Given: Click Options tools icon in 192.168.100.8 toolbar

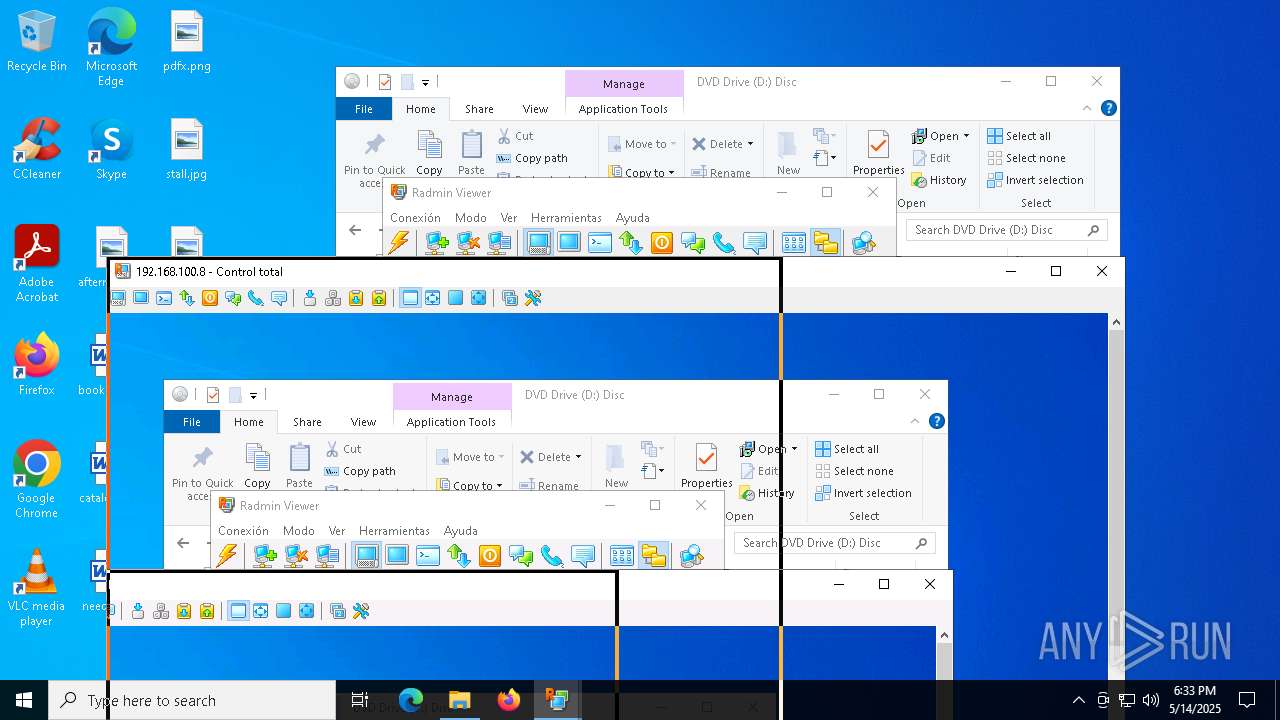Looking at the screenshot, I should pos(533,298).
